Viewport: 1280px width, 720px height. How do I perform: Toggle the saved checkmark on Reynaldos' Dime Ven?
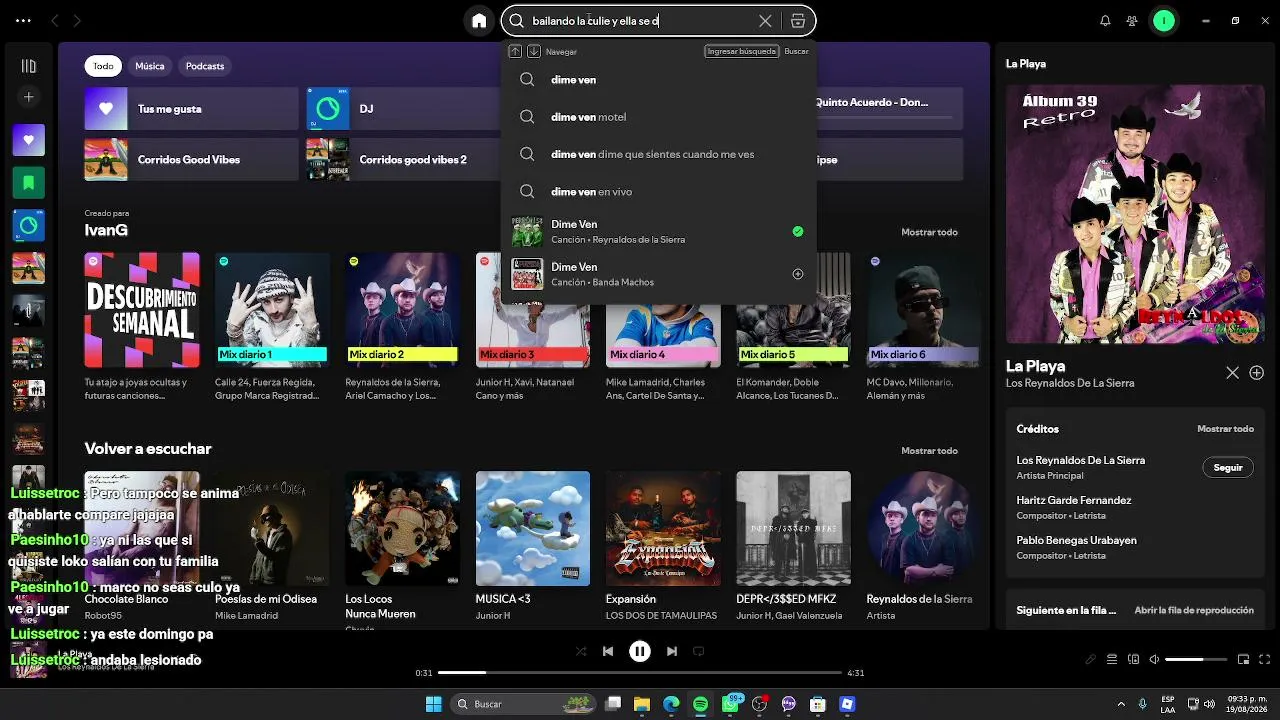click(x=798, y=231)
